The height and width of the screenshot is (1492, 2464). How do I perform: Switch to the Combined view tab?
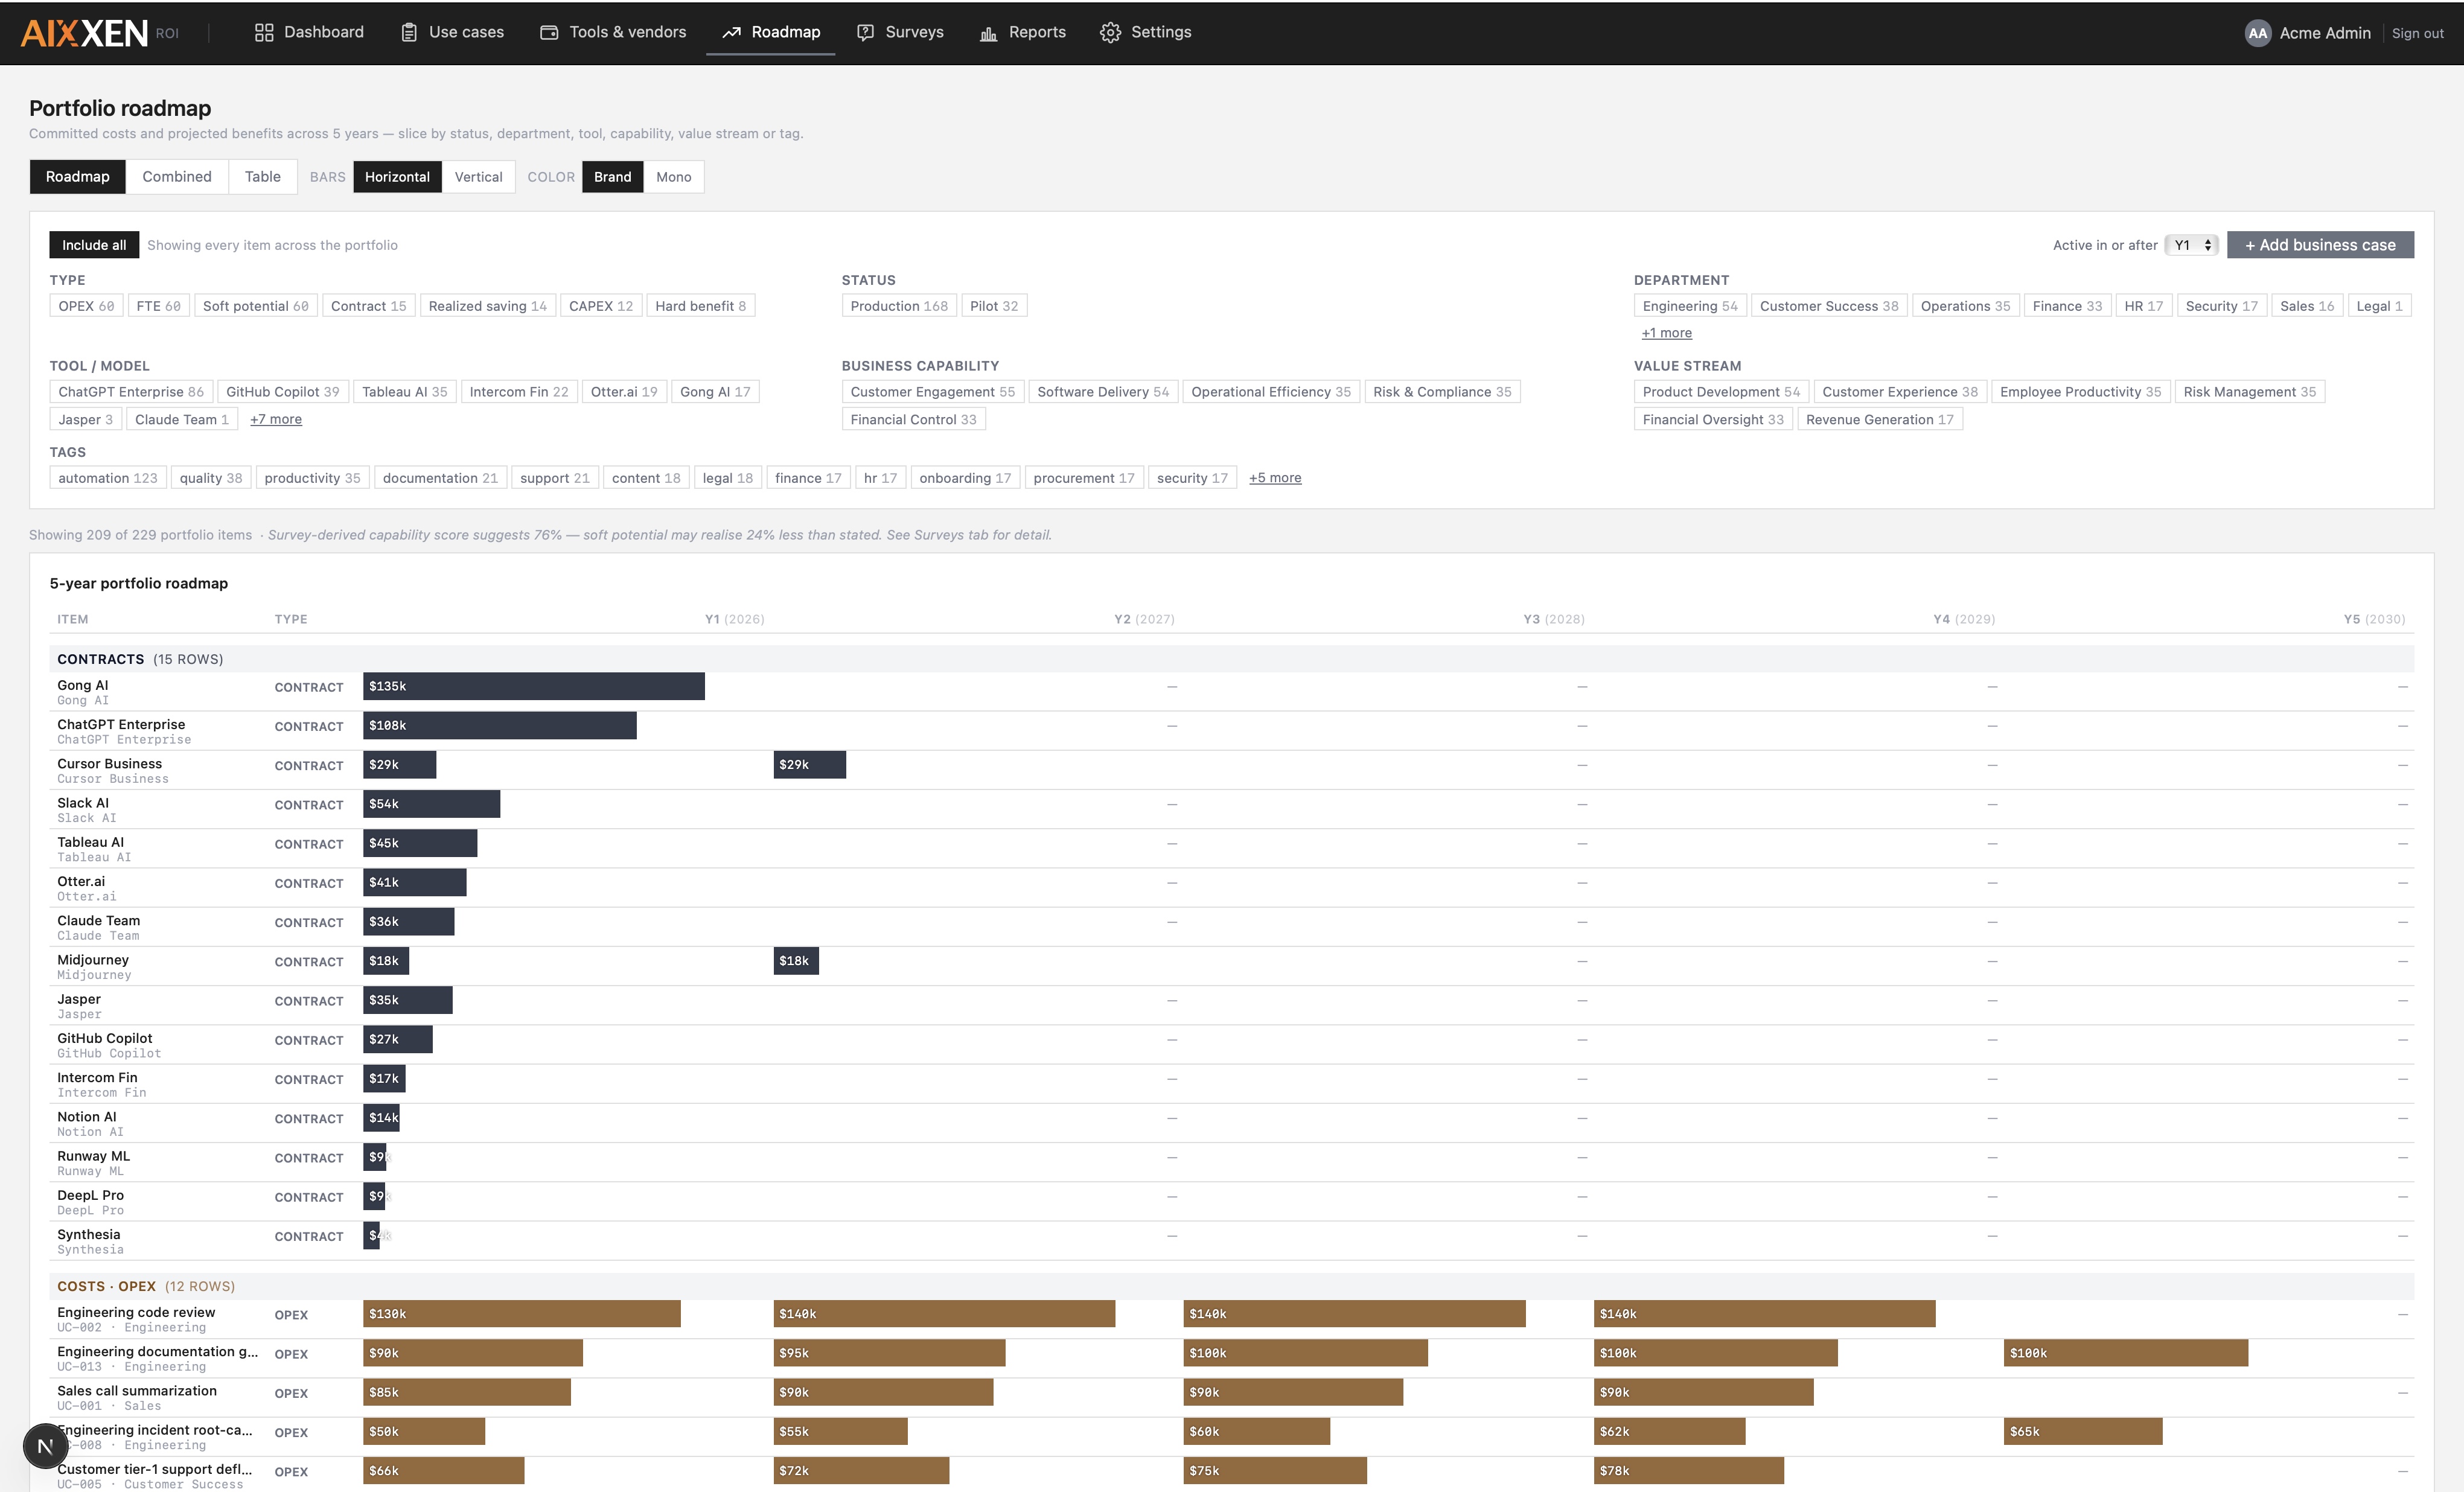pyautogui.click(x=177, y=177)
